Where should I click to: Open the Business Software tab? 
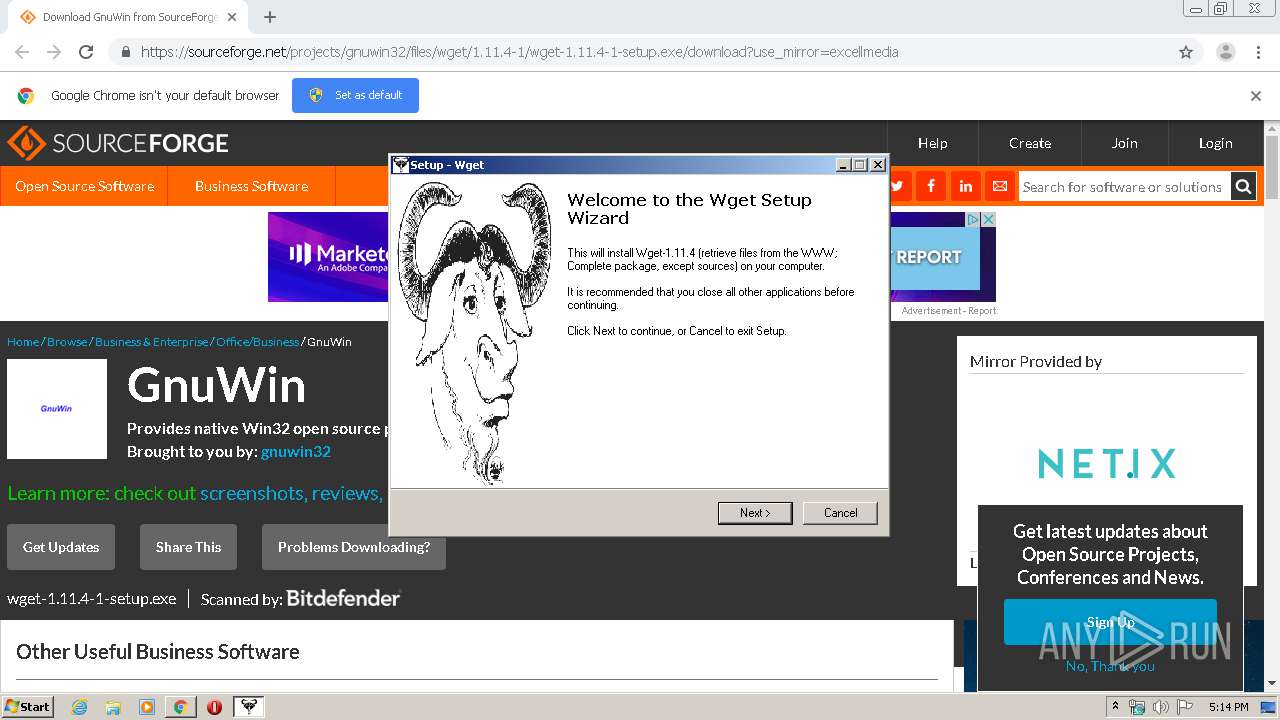(x=251, y=186)
